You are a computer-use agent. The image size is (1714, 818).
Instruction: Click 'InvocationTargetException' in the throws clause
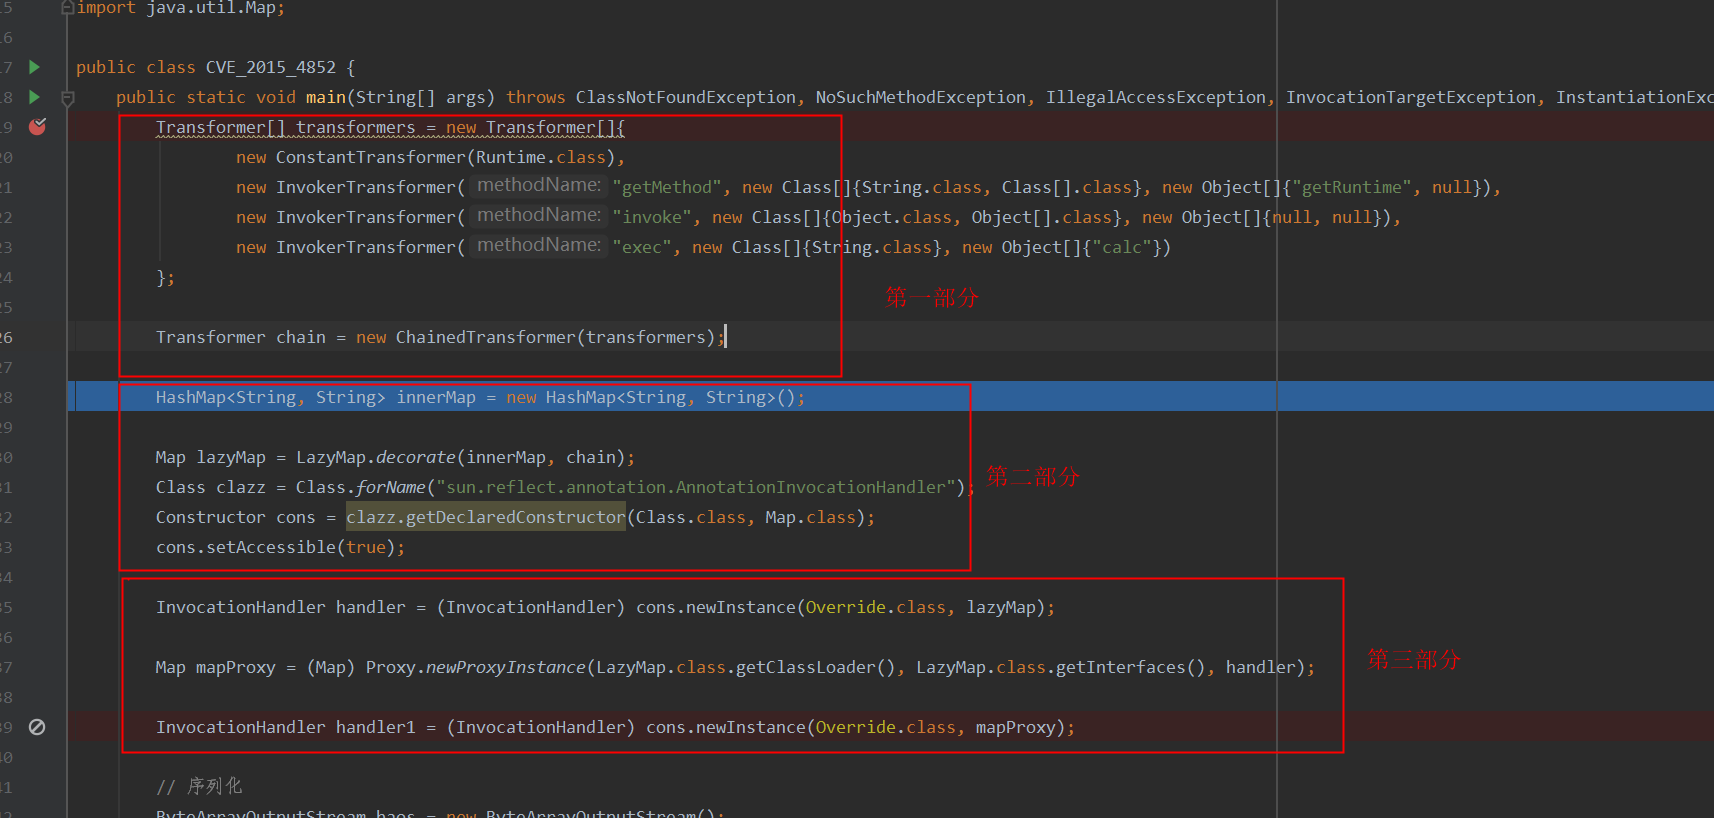1411,97
